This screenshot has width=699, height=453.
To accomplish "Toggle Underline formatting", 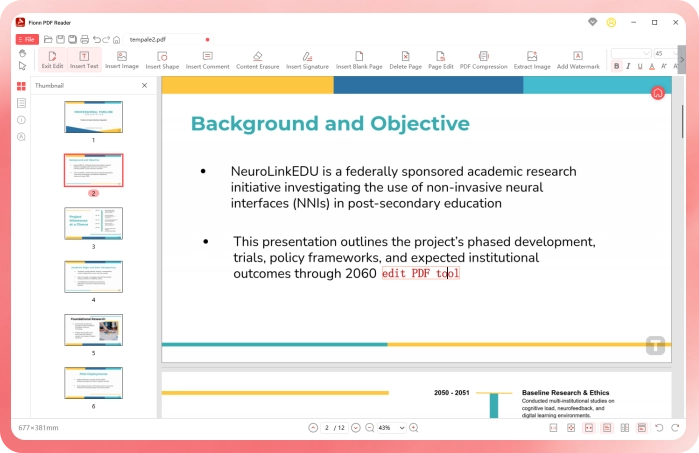I will (640, 66).
